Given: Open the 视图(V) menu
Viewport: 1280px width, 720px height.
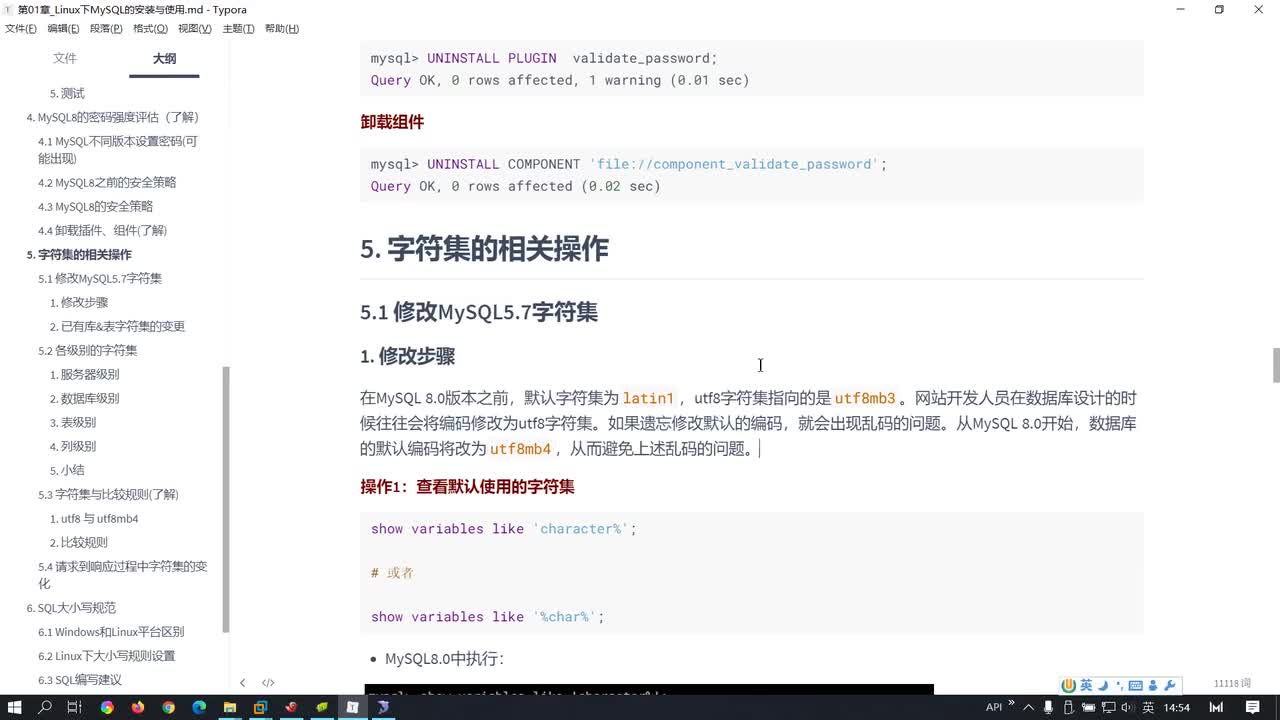Looking at the screenshot, I should [x=194, y=29].
